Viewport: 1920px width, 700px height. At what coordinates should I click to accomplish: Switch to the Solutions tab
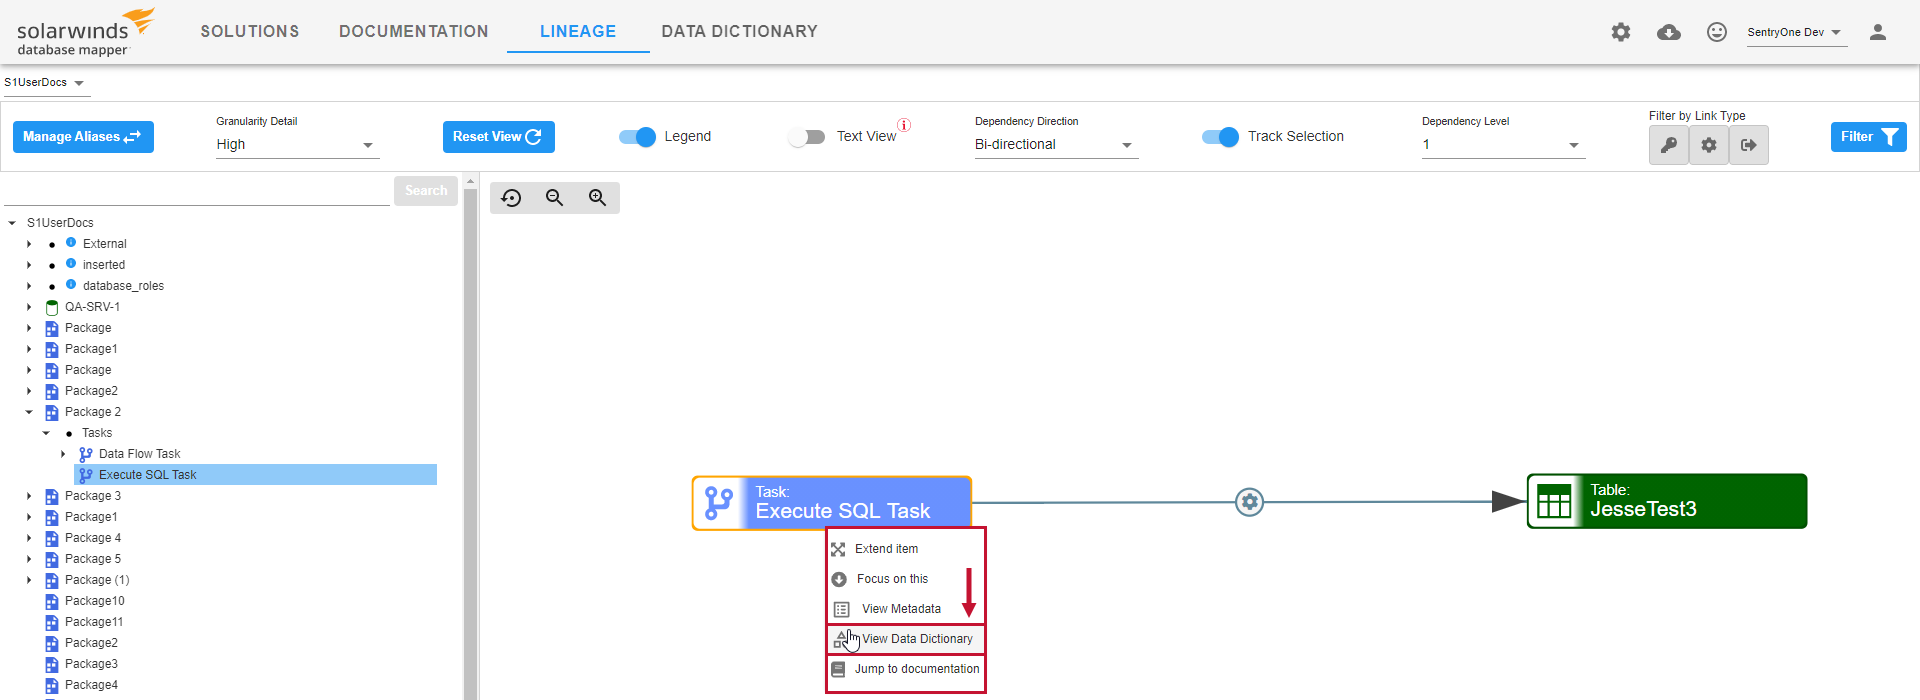(x=250, y=31)
